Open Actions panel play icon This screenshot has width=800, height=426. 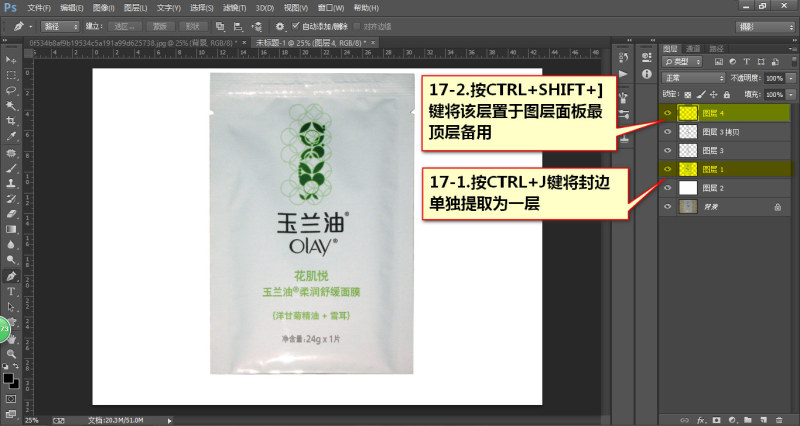tap(623, 74)
